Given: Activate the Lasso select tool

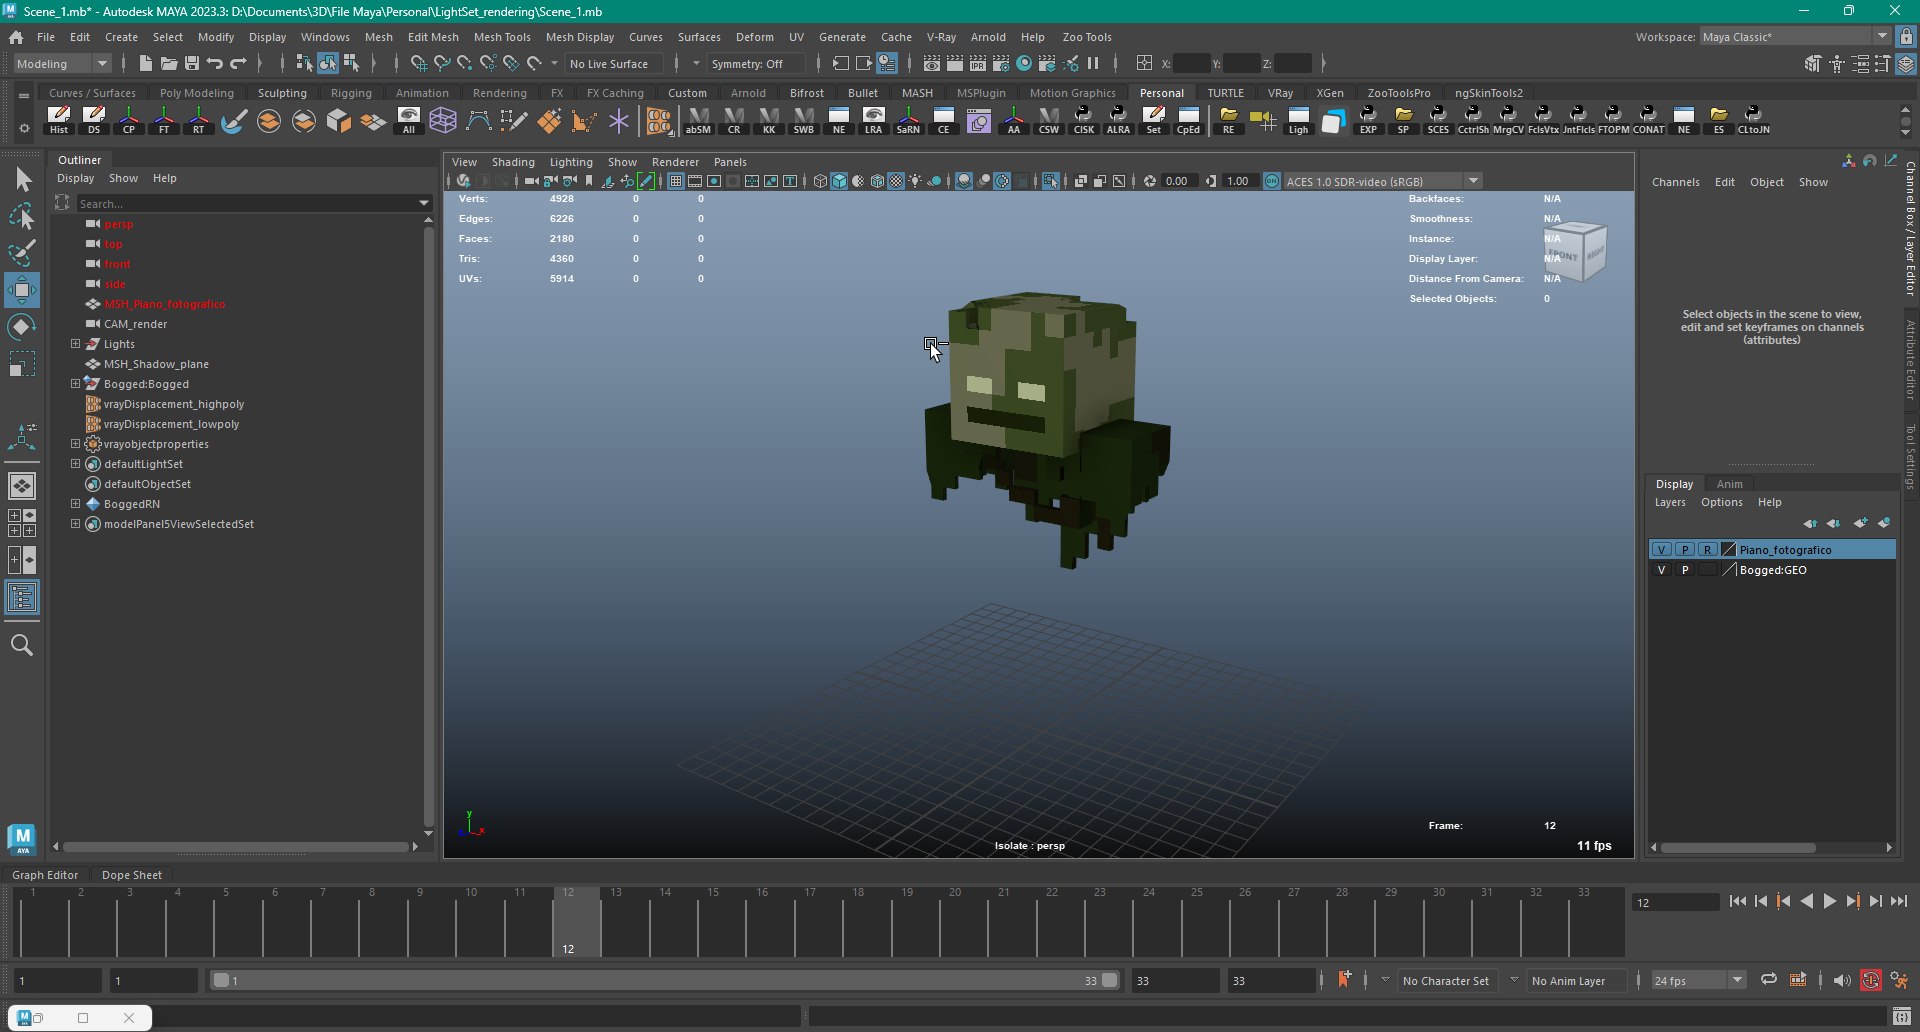Looking at the screenshot, I should pyautogui.click(x=22, y=216).
